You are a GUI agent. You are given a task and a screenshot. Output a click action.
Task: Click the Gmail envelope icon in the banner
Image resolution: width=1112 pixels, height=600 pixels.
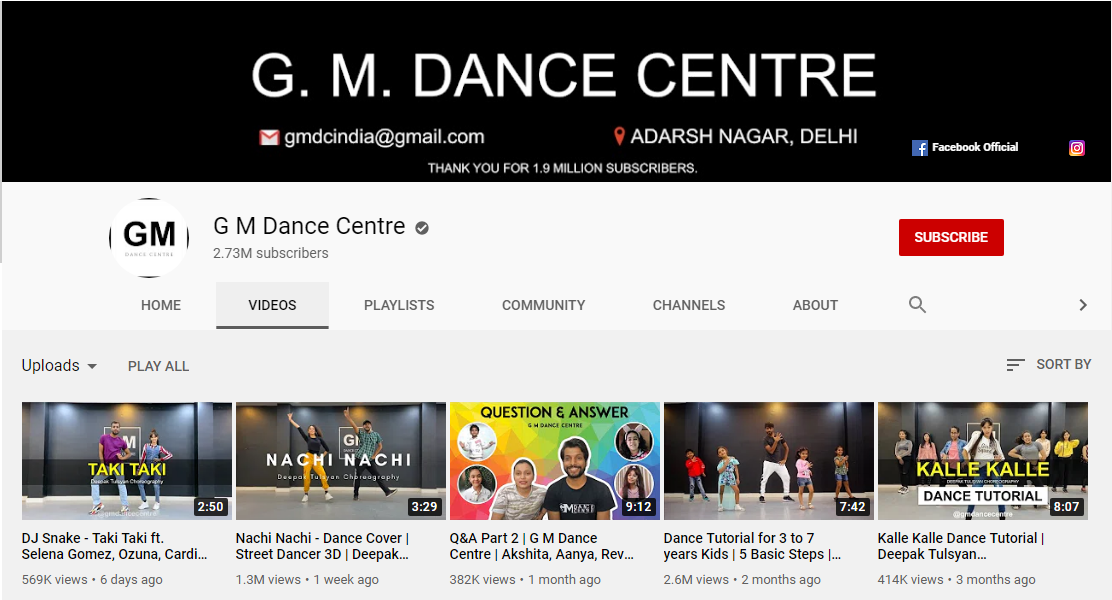tap(269, 137)
